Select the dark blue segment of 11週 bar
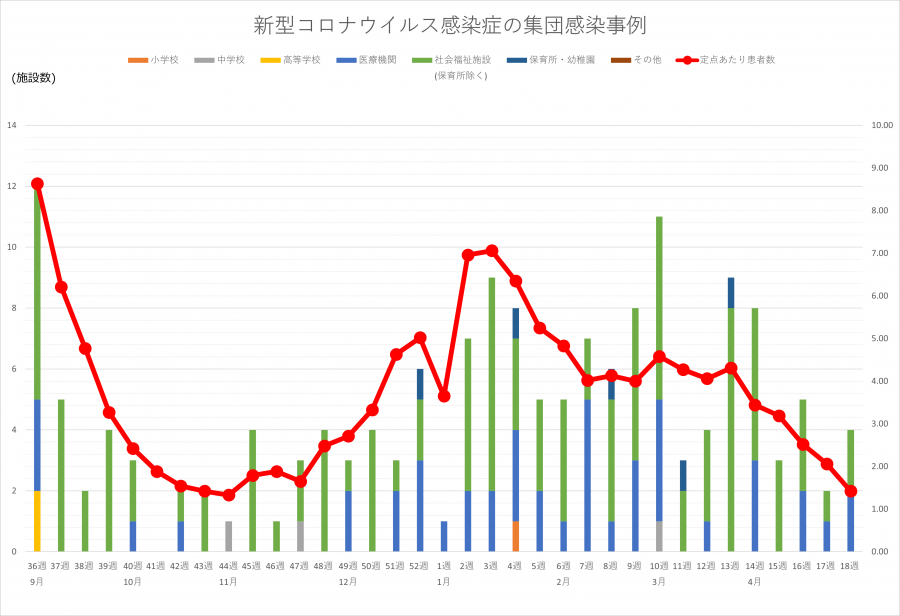The image size is (900, 616). [x=683, y=475]
